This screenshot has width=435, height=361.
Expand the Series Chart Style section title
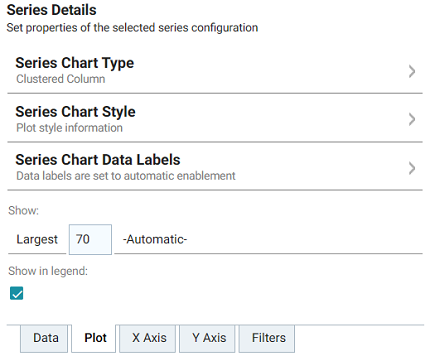click(x=75, y=111)
